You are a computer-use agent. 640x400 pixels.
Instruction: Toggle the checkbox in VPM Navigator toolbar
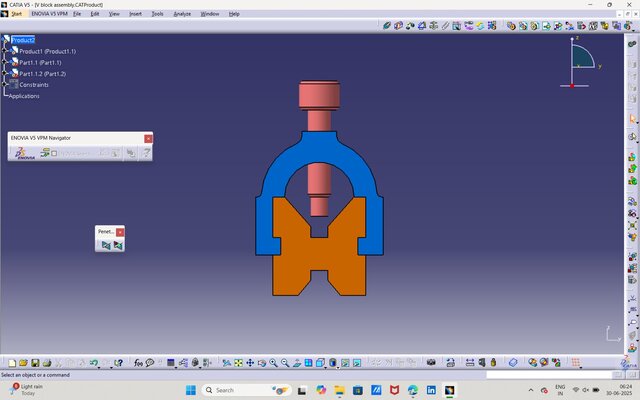click(x=54, y=153)
